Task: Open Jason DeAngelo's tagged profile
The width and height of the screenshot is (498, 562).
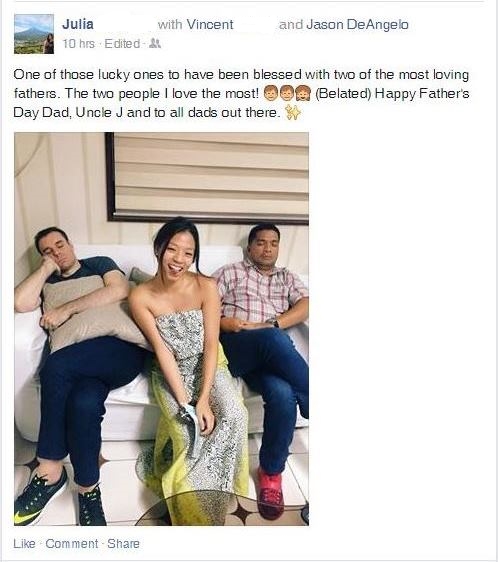Action: point(357,24)
